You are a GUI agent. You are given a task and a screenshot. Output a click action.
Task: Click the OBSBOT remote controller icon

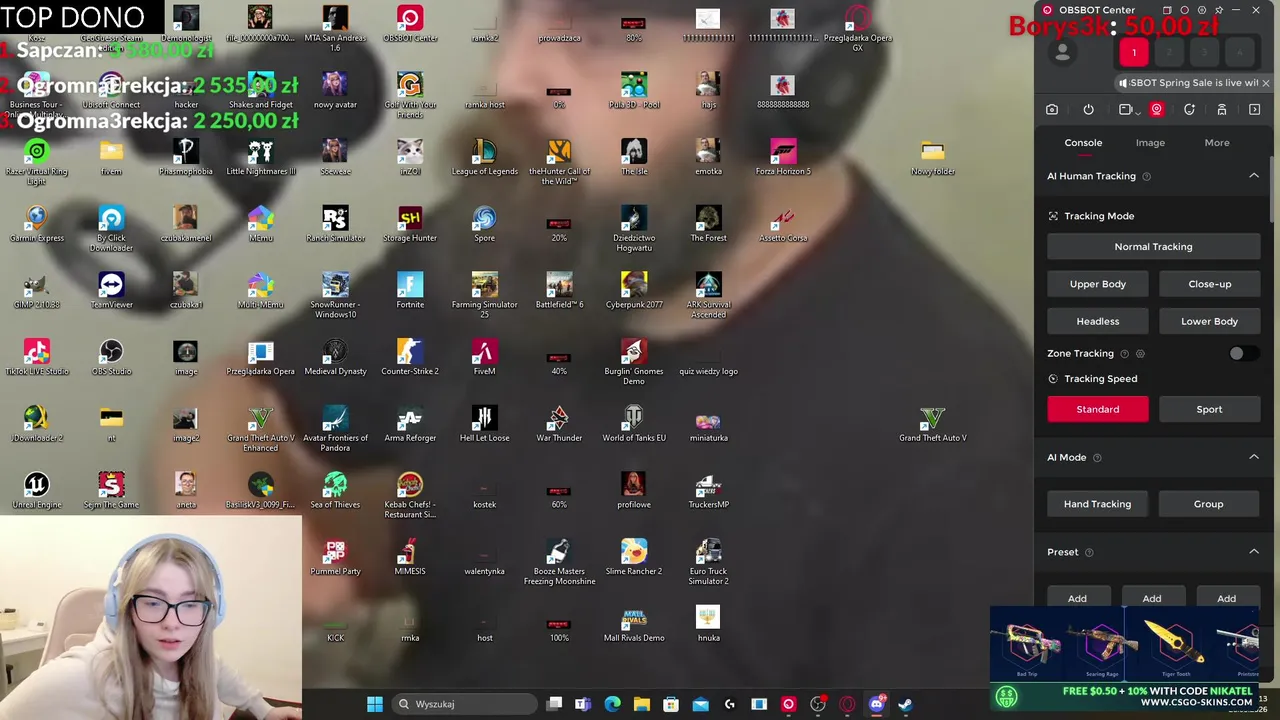1221,110
